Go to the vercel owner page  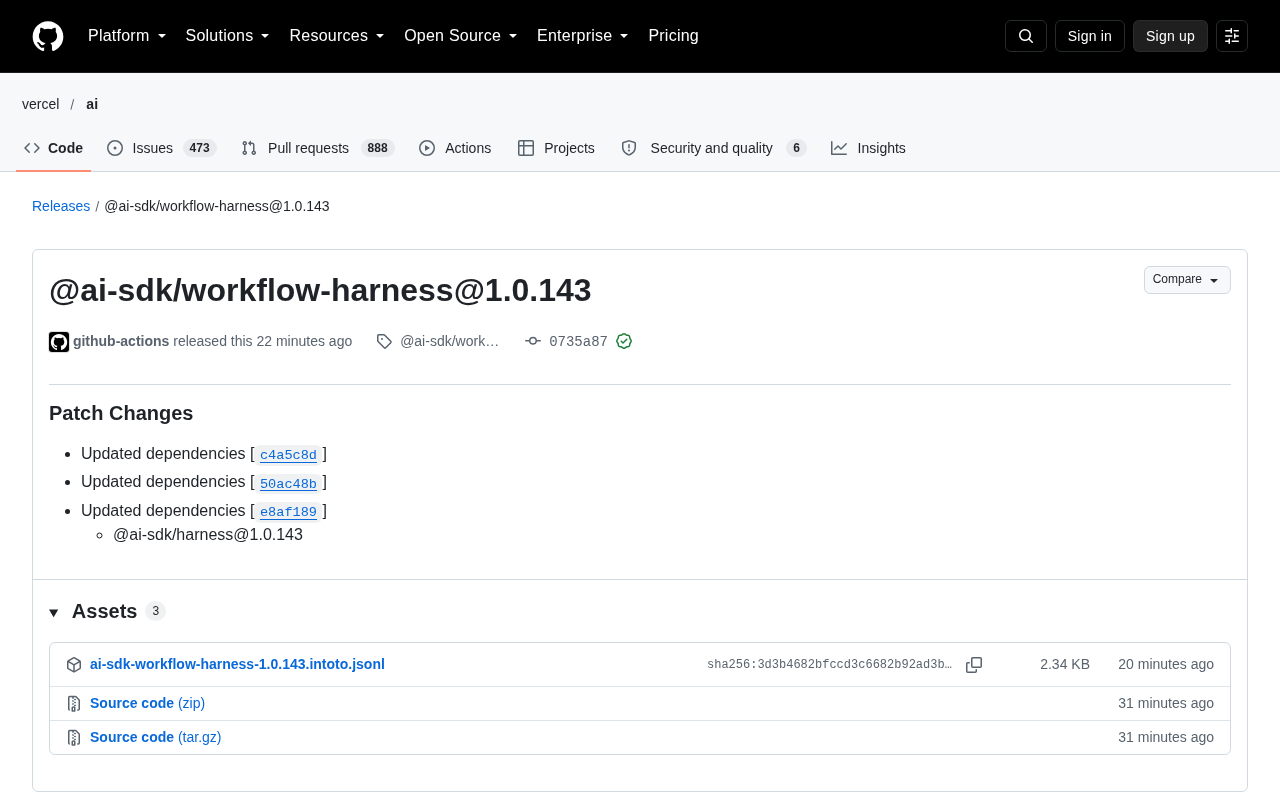click(41, 104)
